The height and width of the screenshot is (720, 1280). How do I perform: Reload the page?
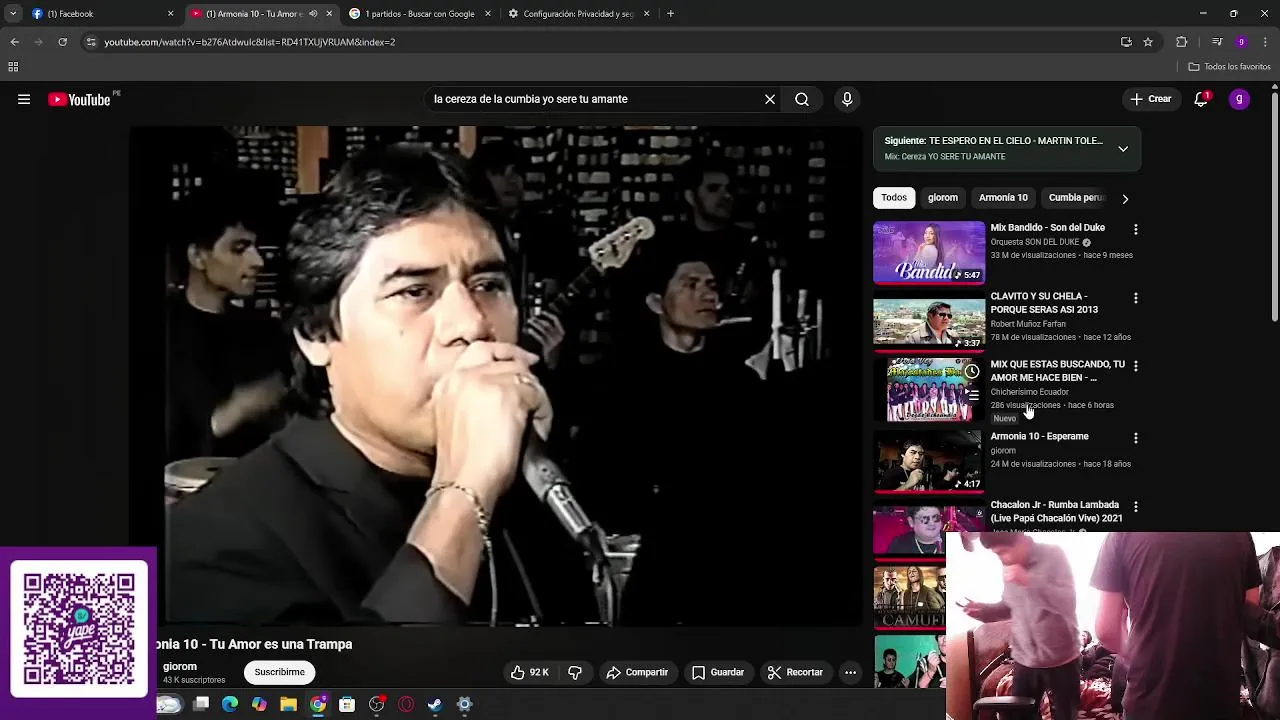(62, 42)
